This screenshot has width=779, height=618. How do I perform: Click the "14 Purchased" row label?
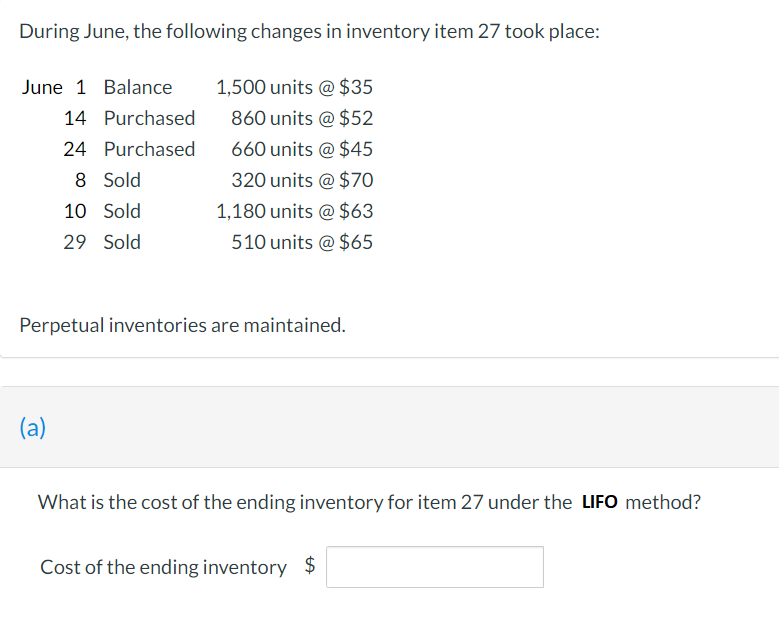[x=129, y=118]
